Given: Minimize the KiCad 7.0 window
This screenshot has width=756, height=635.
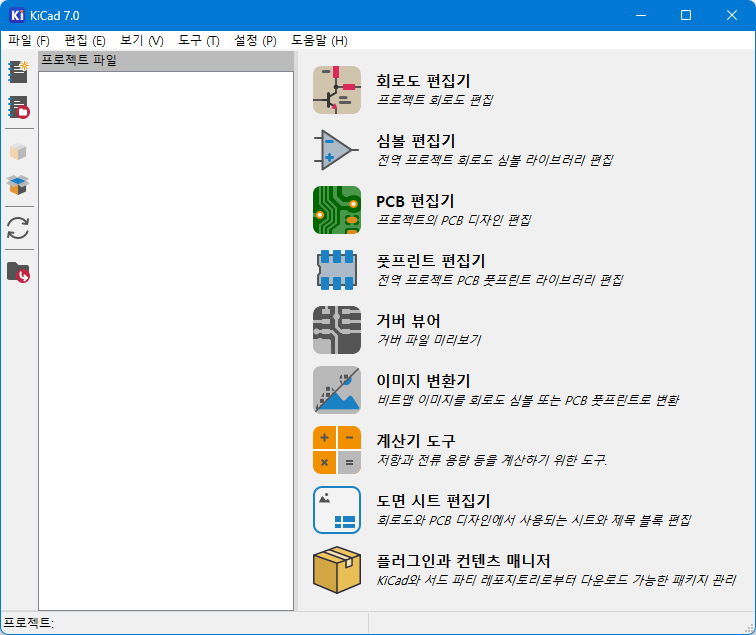Looking at the screenshot, I should pyautogui.click(x=641, y=15).
